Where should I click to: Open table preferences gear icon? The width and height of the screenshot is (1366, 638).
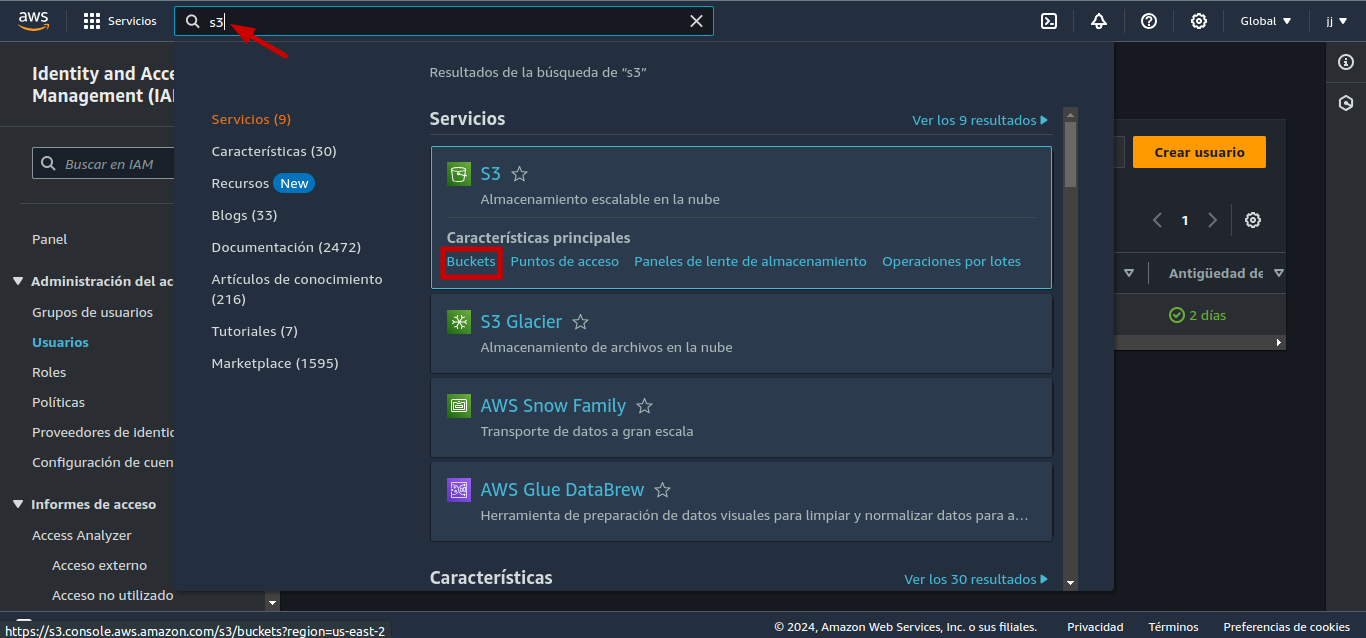point(1252,220)
